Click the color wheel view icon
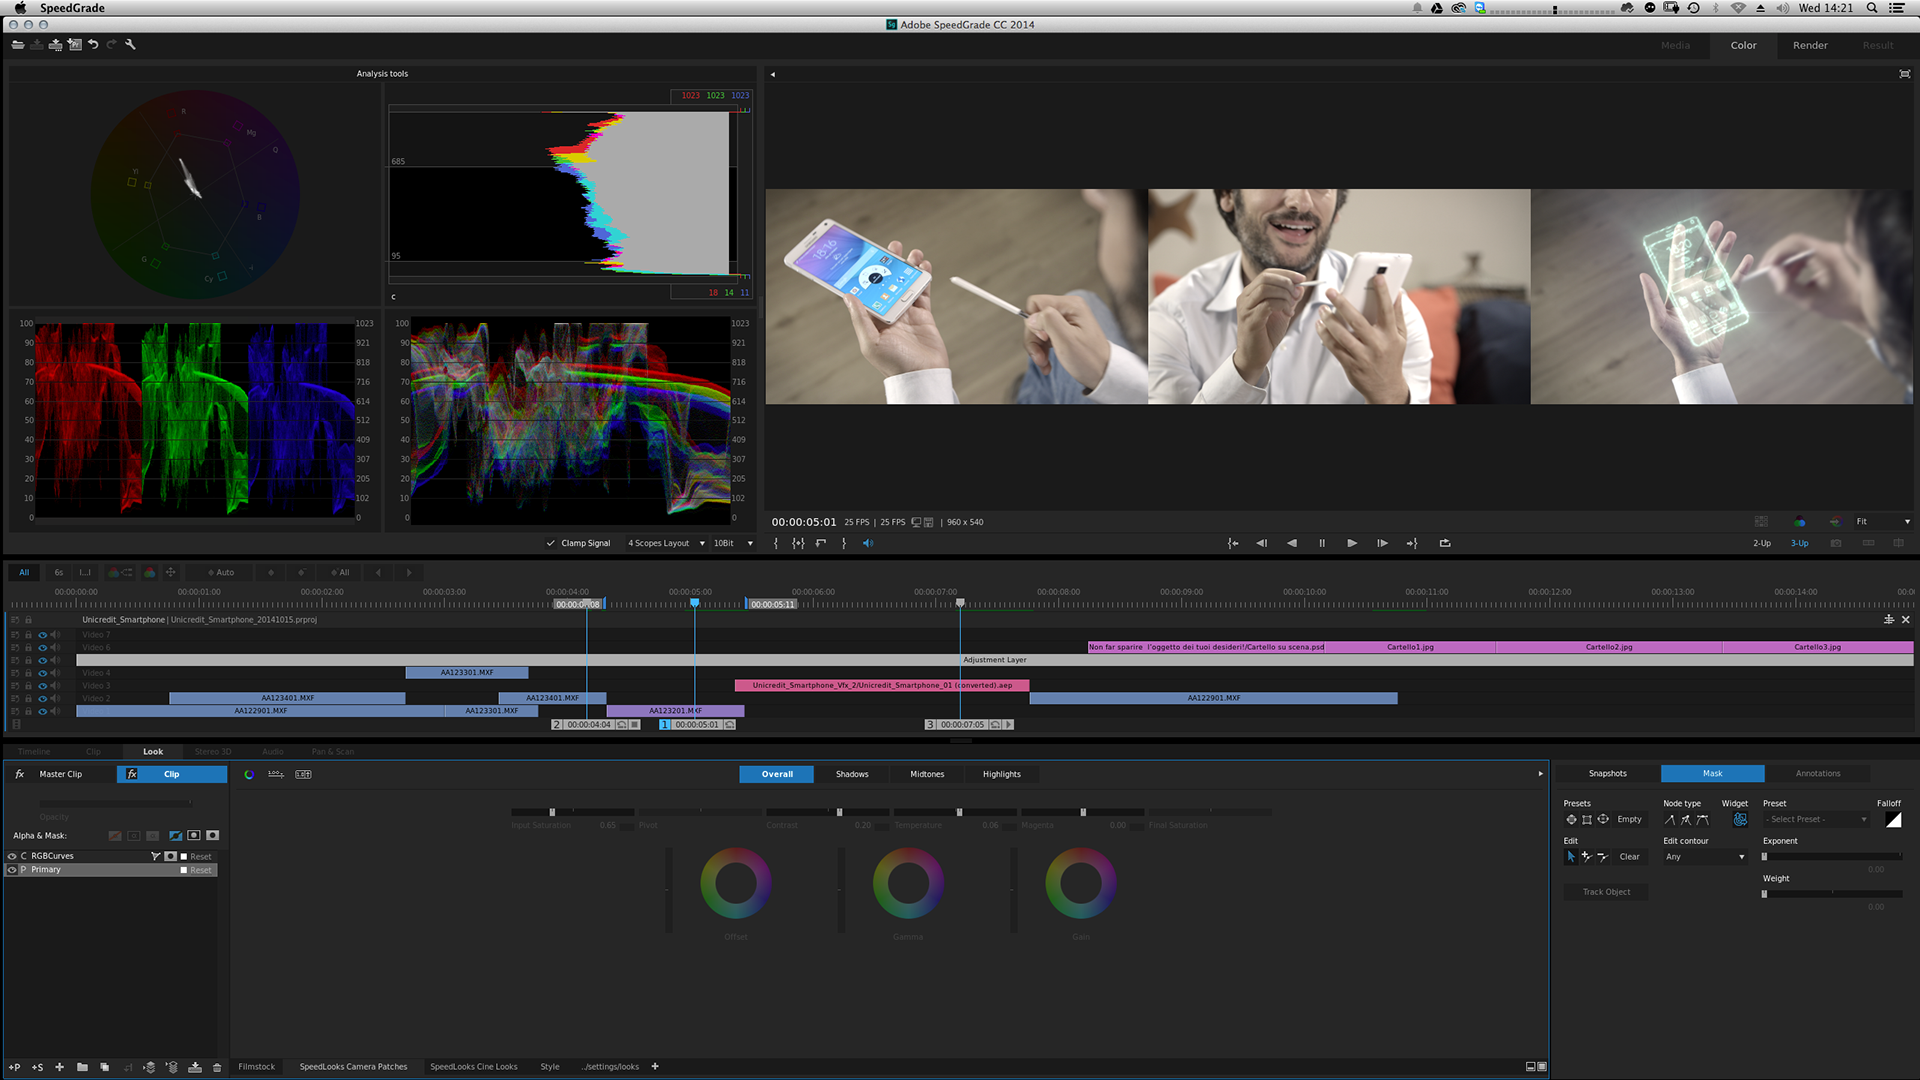The width and height of the screenshot is (1920, 1080). [x=249, y=774]
